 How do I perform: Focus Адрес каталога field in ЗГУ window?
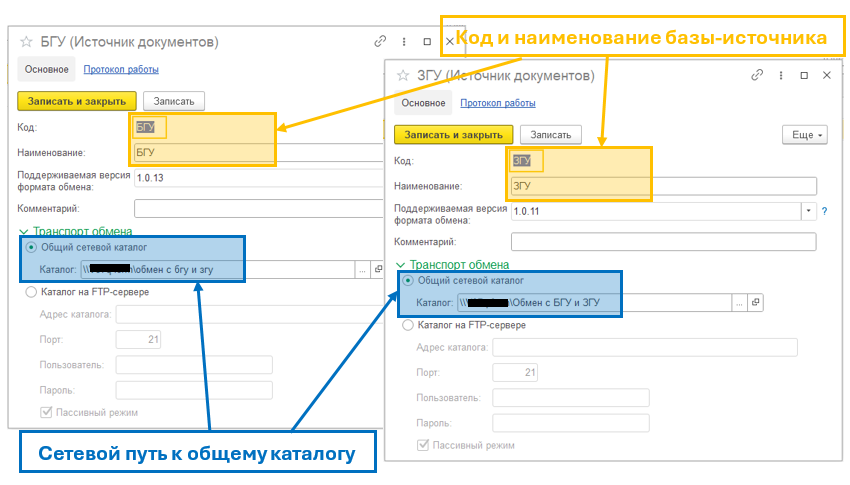pyautogui.click(x=645, y=347)
